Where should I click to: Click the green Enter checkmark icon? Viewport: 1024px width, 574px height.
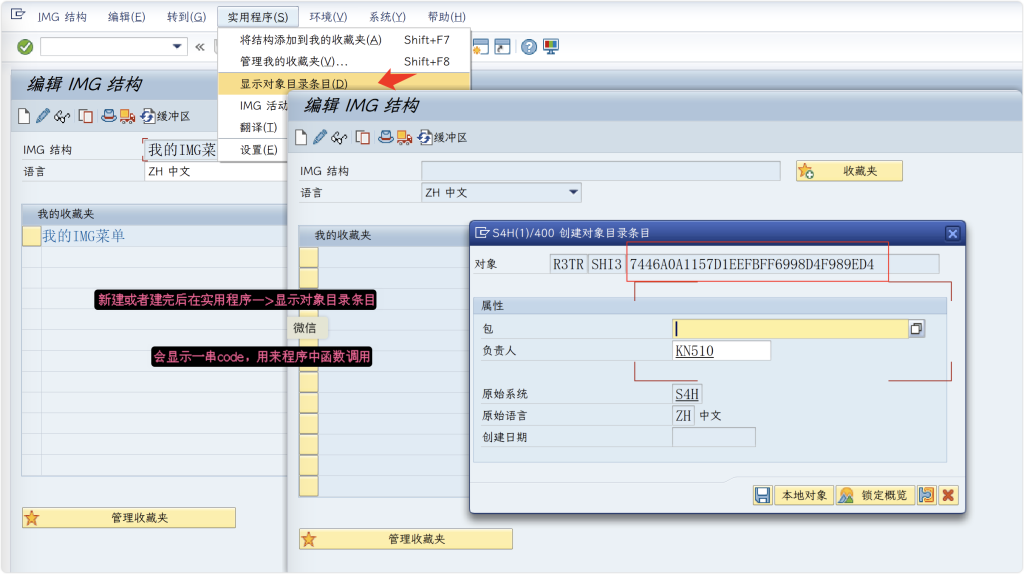pyautogui.click(x=25, y=47)
